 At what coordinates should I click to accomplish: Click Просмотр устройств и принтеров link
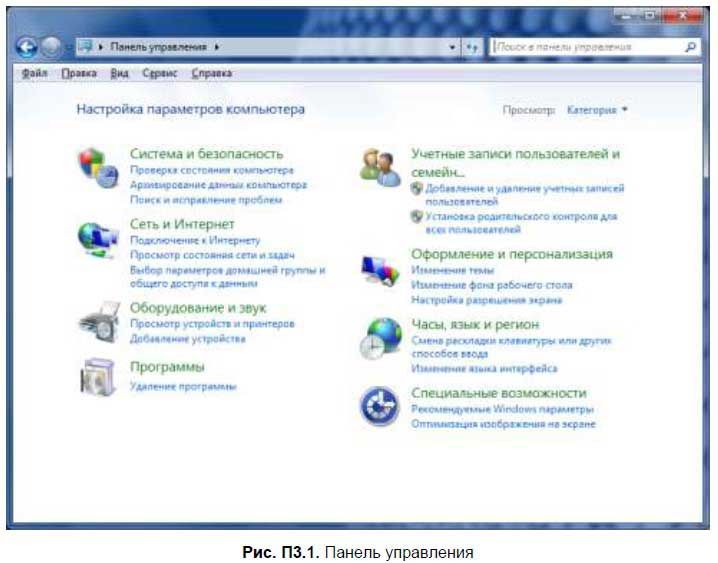[x=212, y=324]
